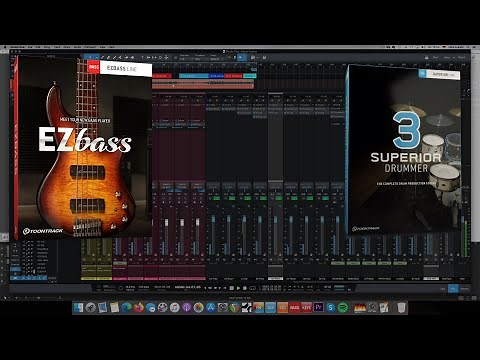Select the Eraser tool
The width and height of the screenshot is (480, 360).
tap(108, 57)
